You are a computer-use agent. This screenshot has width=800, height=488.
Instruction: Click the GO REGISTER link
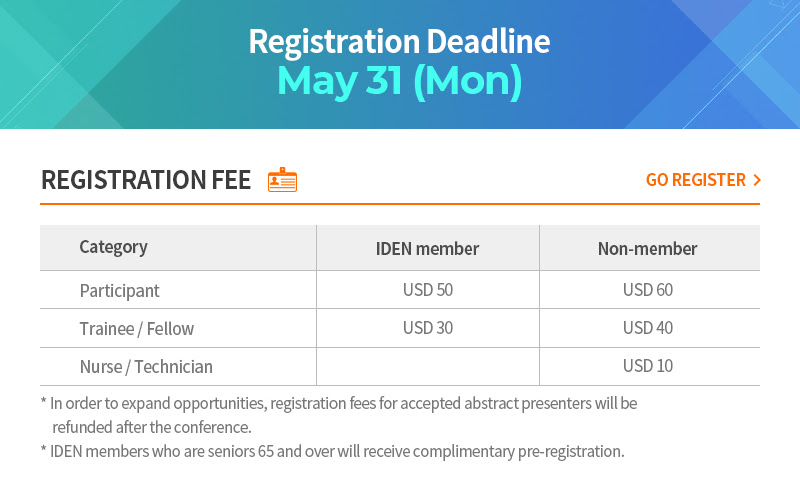(x=703, y=180)
